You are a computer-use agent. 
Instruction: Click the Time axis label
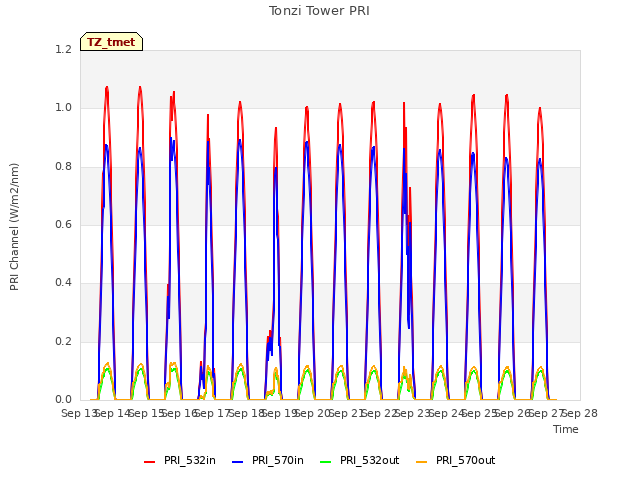point(566,429)
